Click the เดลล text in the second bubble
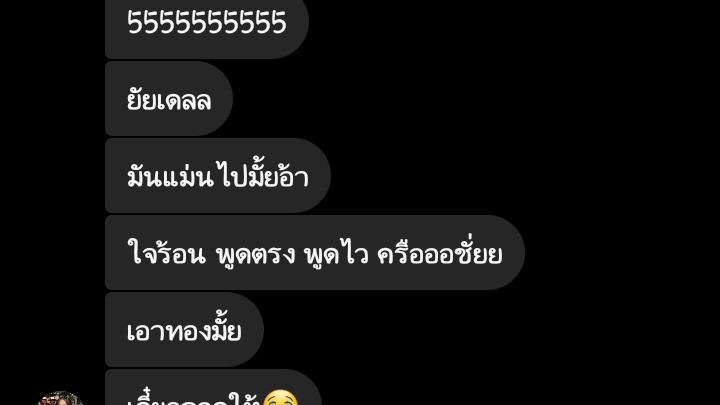The width and height of the screenshot is (720, 405). coord(184,101)
